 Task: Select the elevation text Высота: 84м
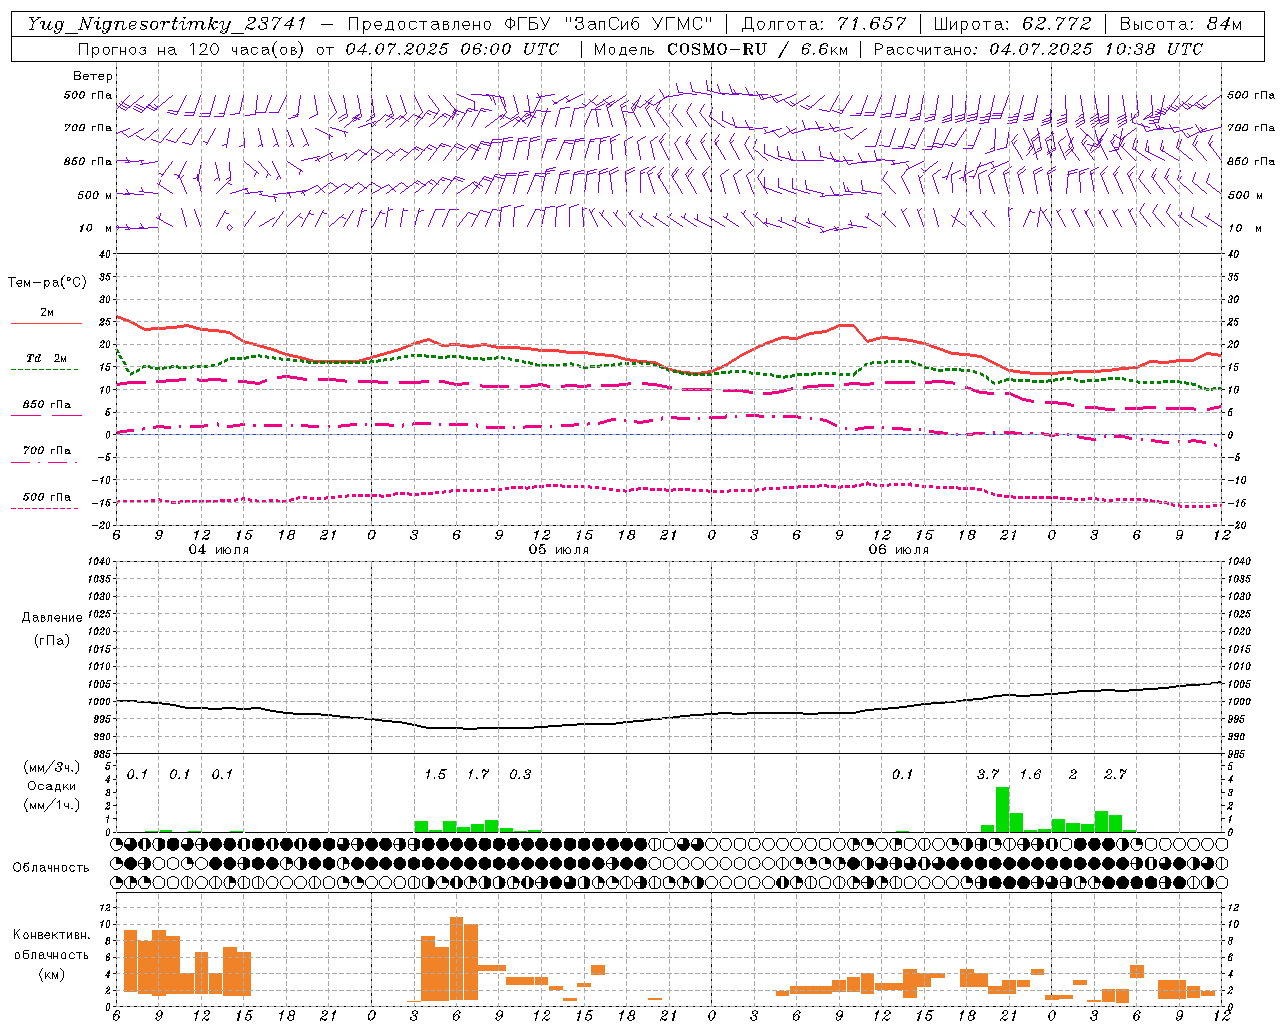tap(1180, 24)
